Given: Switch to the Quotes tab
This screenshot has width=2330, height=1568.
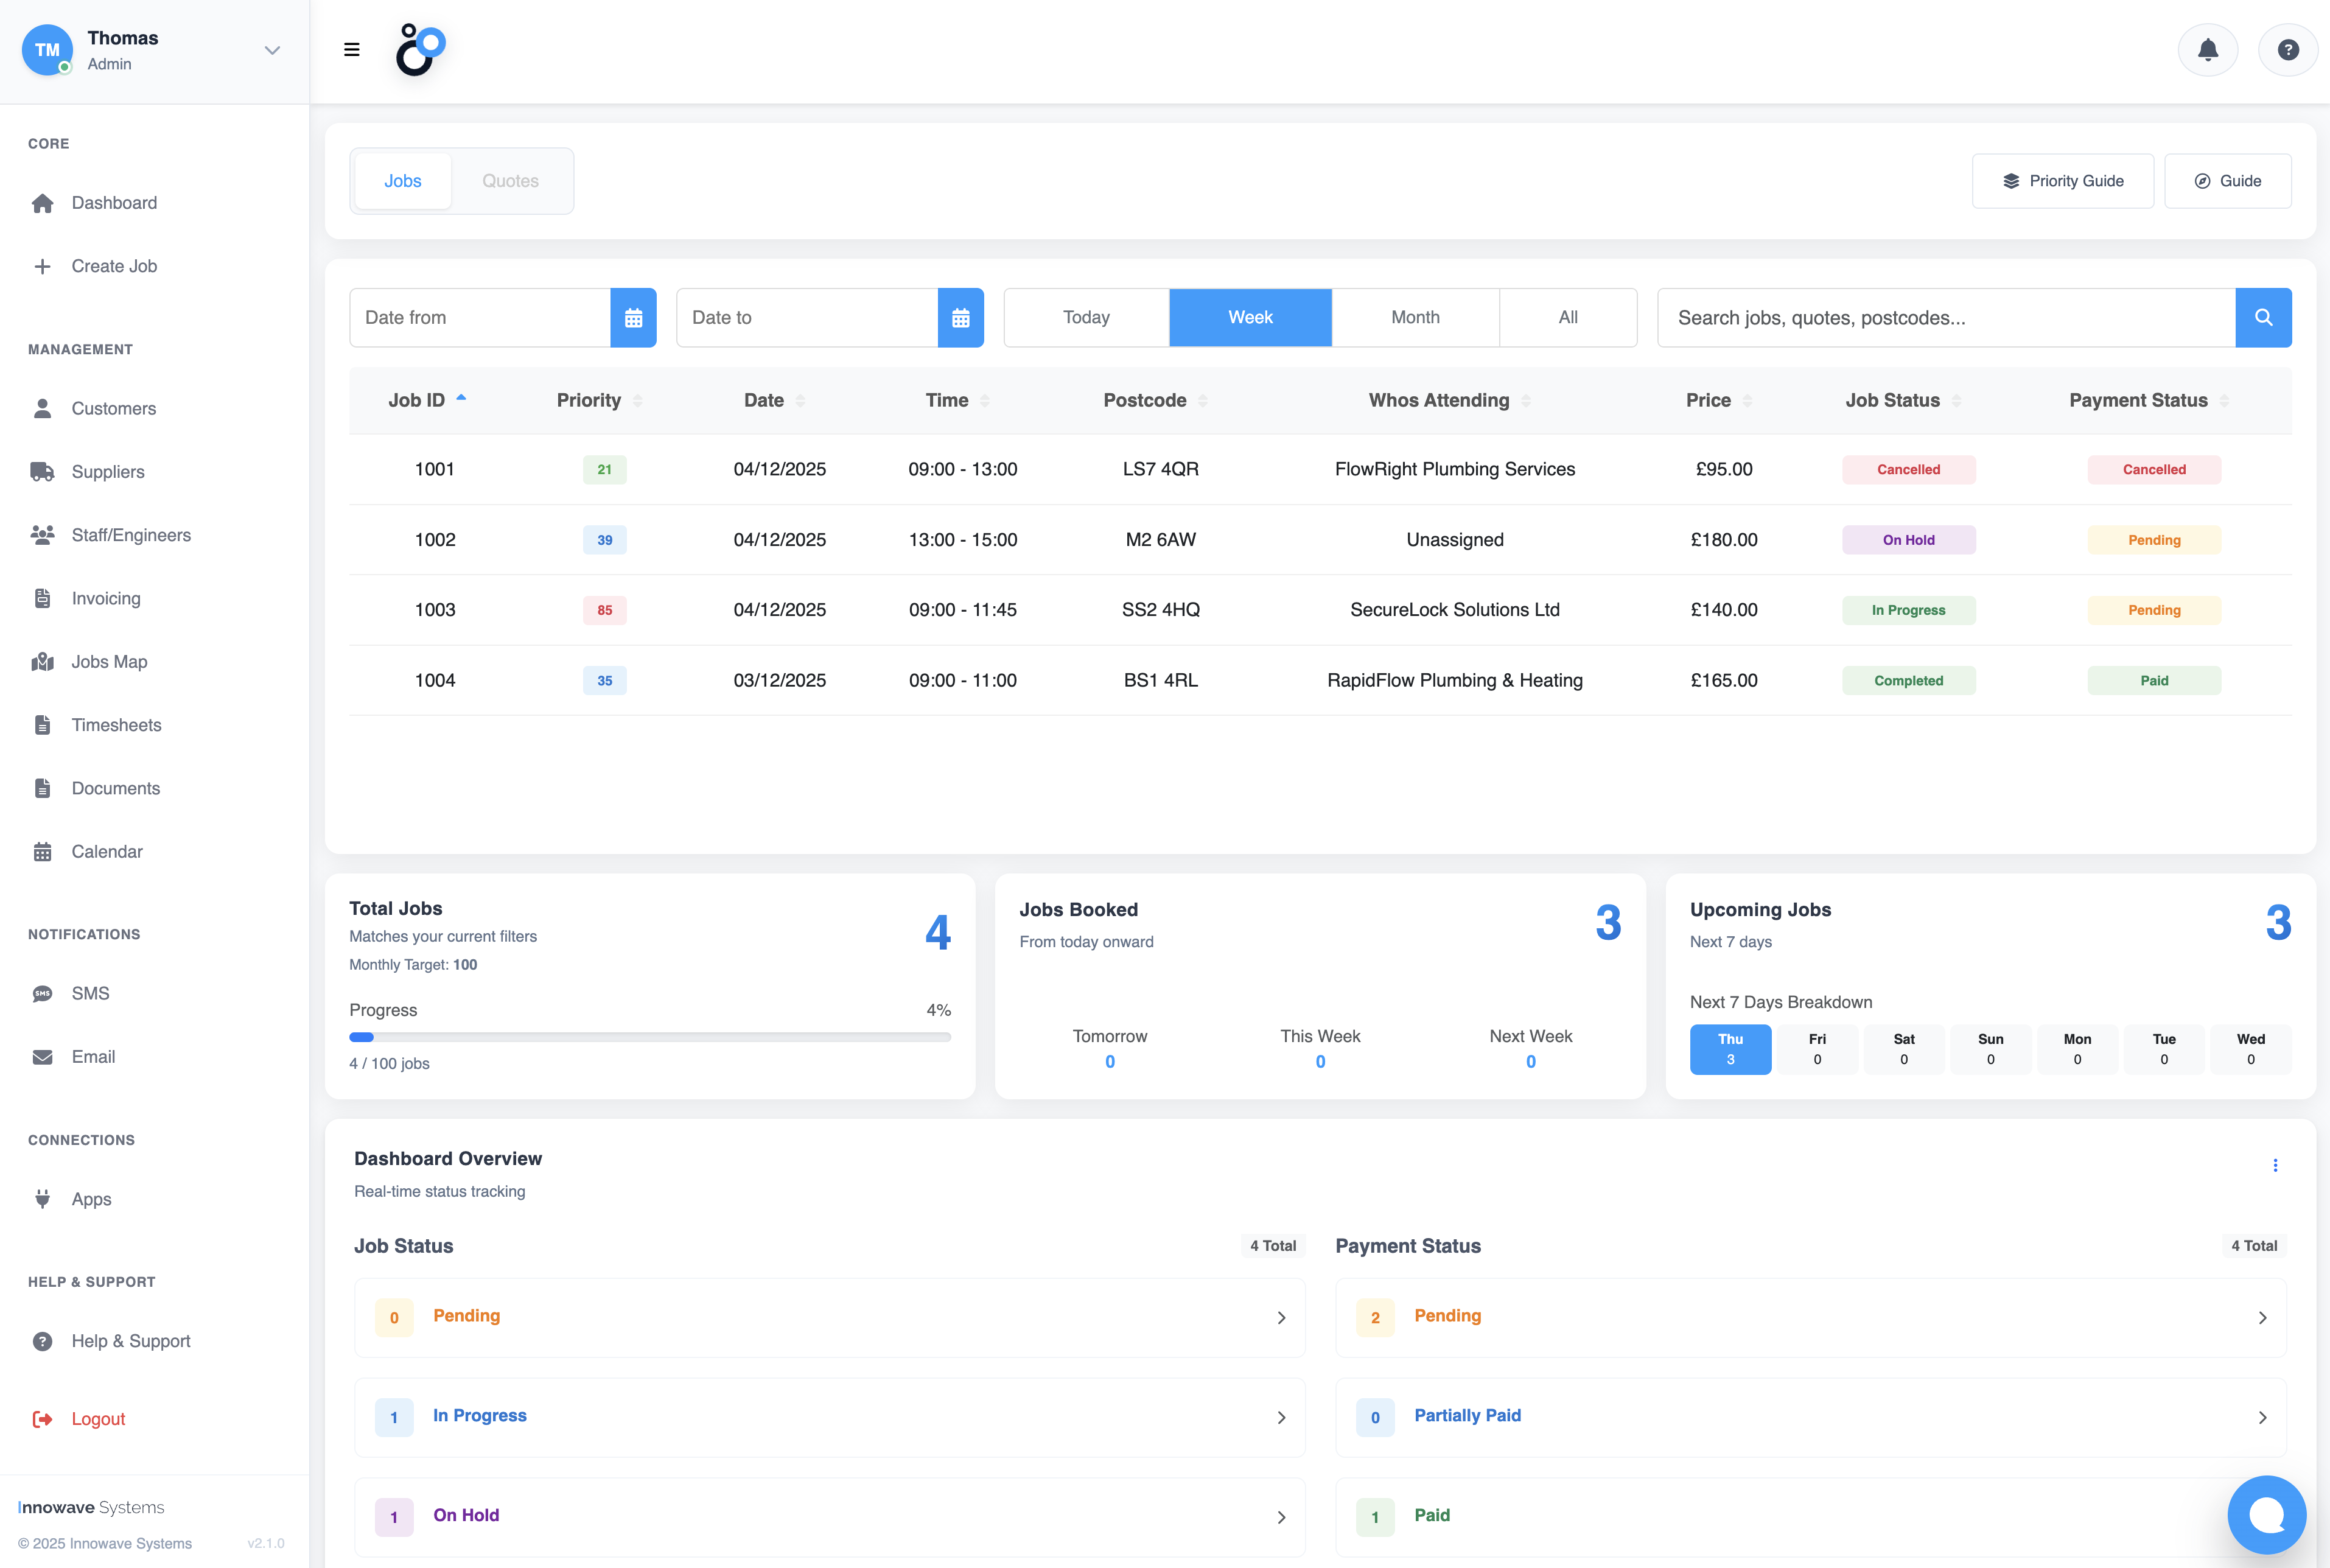Looking at the screenshot, I should point(510,181).
